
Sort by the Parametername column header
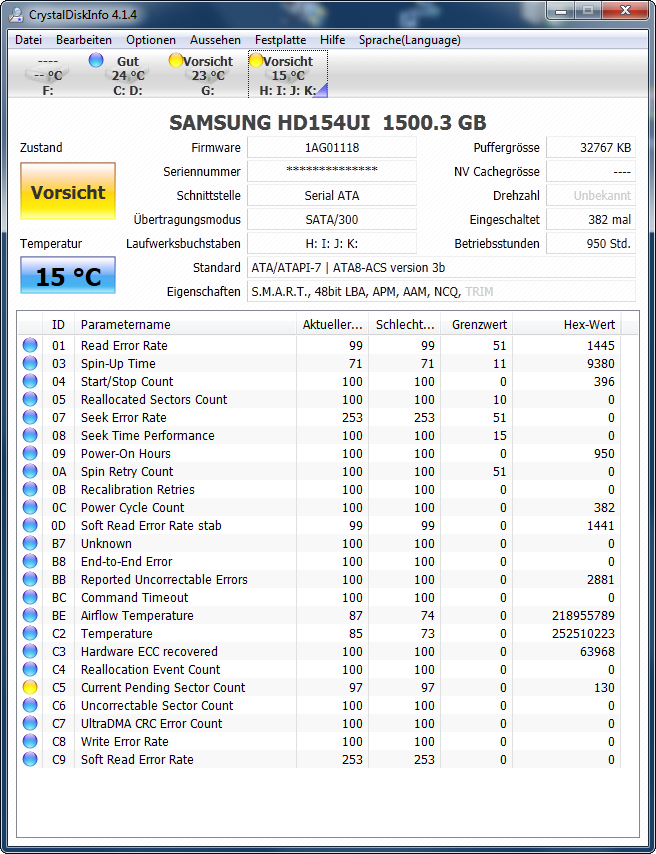tap(185, 325)
